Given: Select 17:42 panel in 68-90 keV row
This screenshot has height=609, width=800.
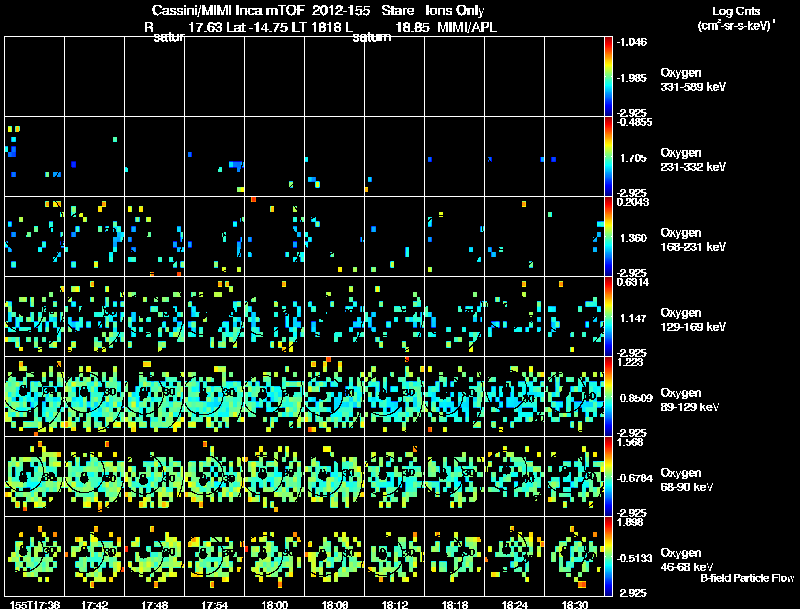Looking at the screenshot, I should point(94,476).
